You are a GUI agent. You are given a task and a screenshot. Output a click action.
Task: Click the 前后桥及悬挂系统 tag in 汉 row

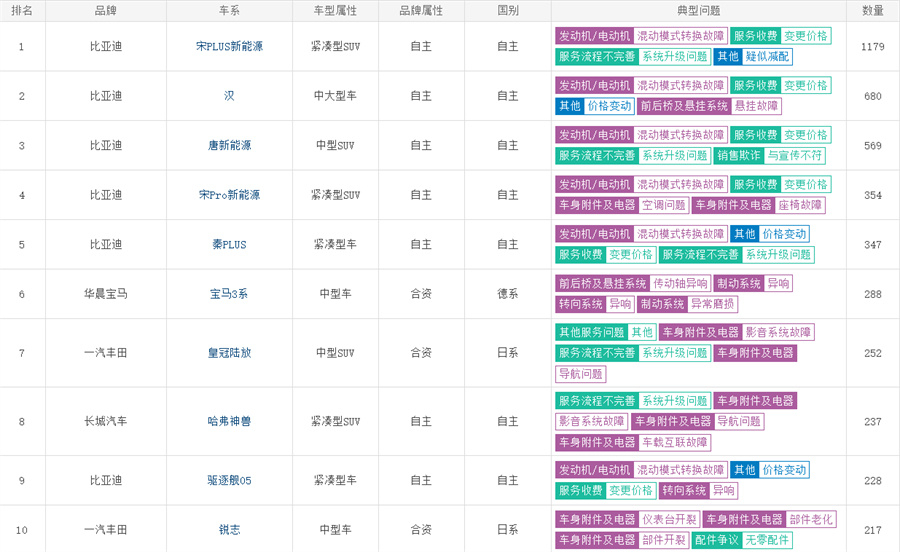coord(684,106)
